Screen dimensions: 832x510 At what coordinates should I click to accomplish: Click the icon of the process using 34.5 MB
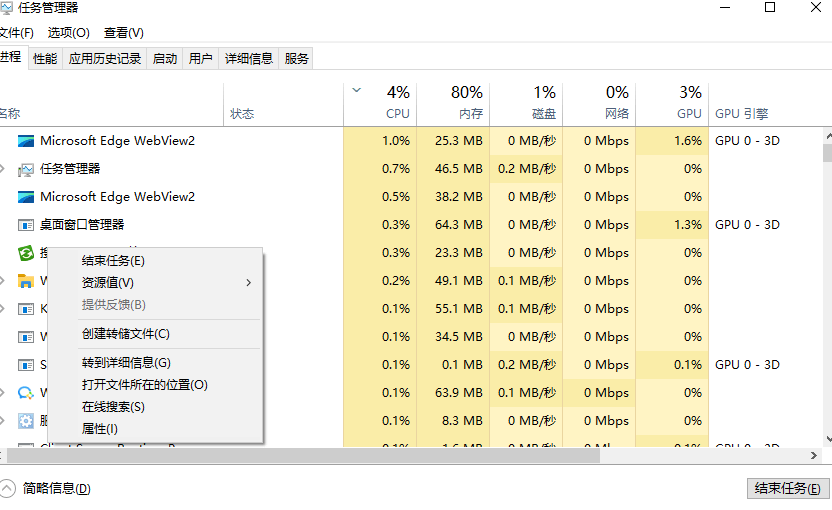[25, 337]
